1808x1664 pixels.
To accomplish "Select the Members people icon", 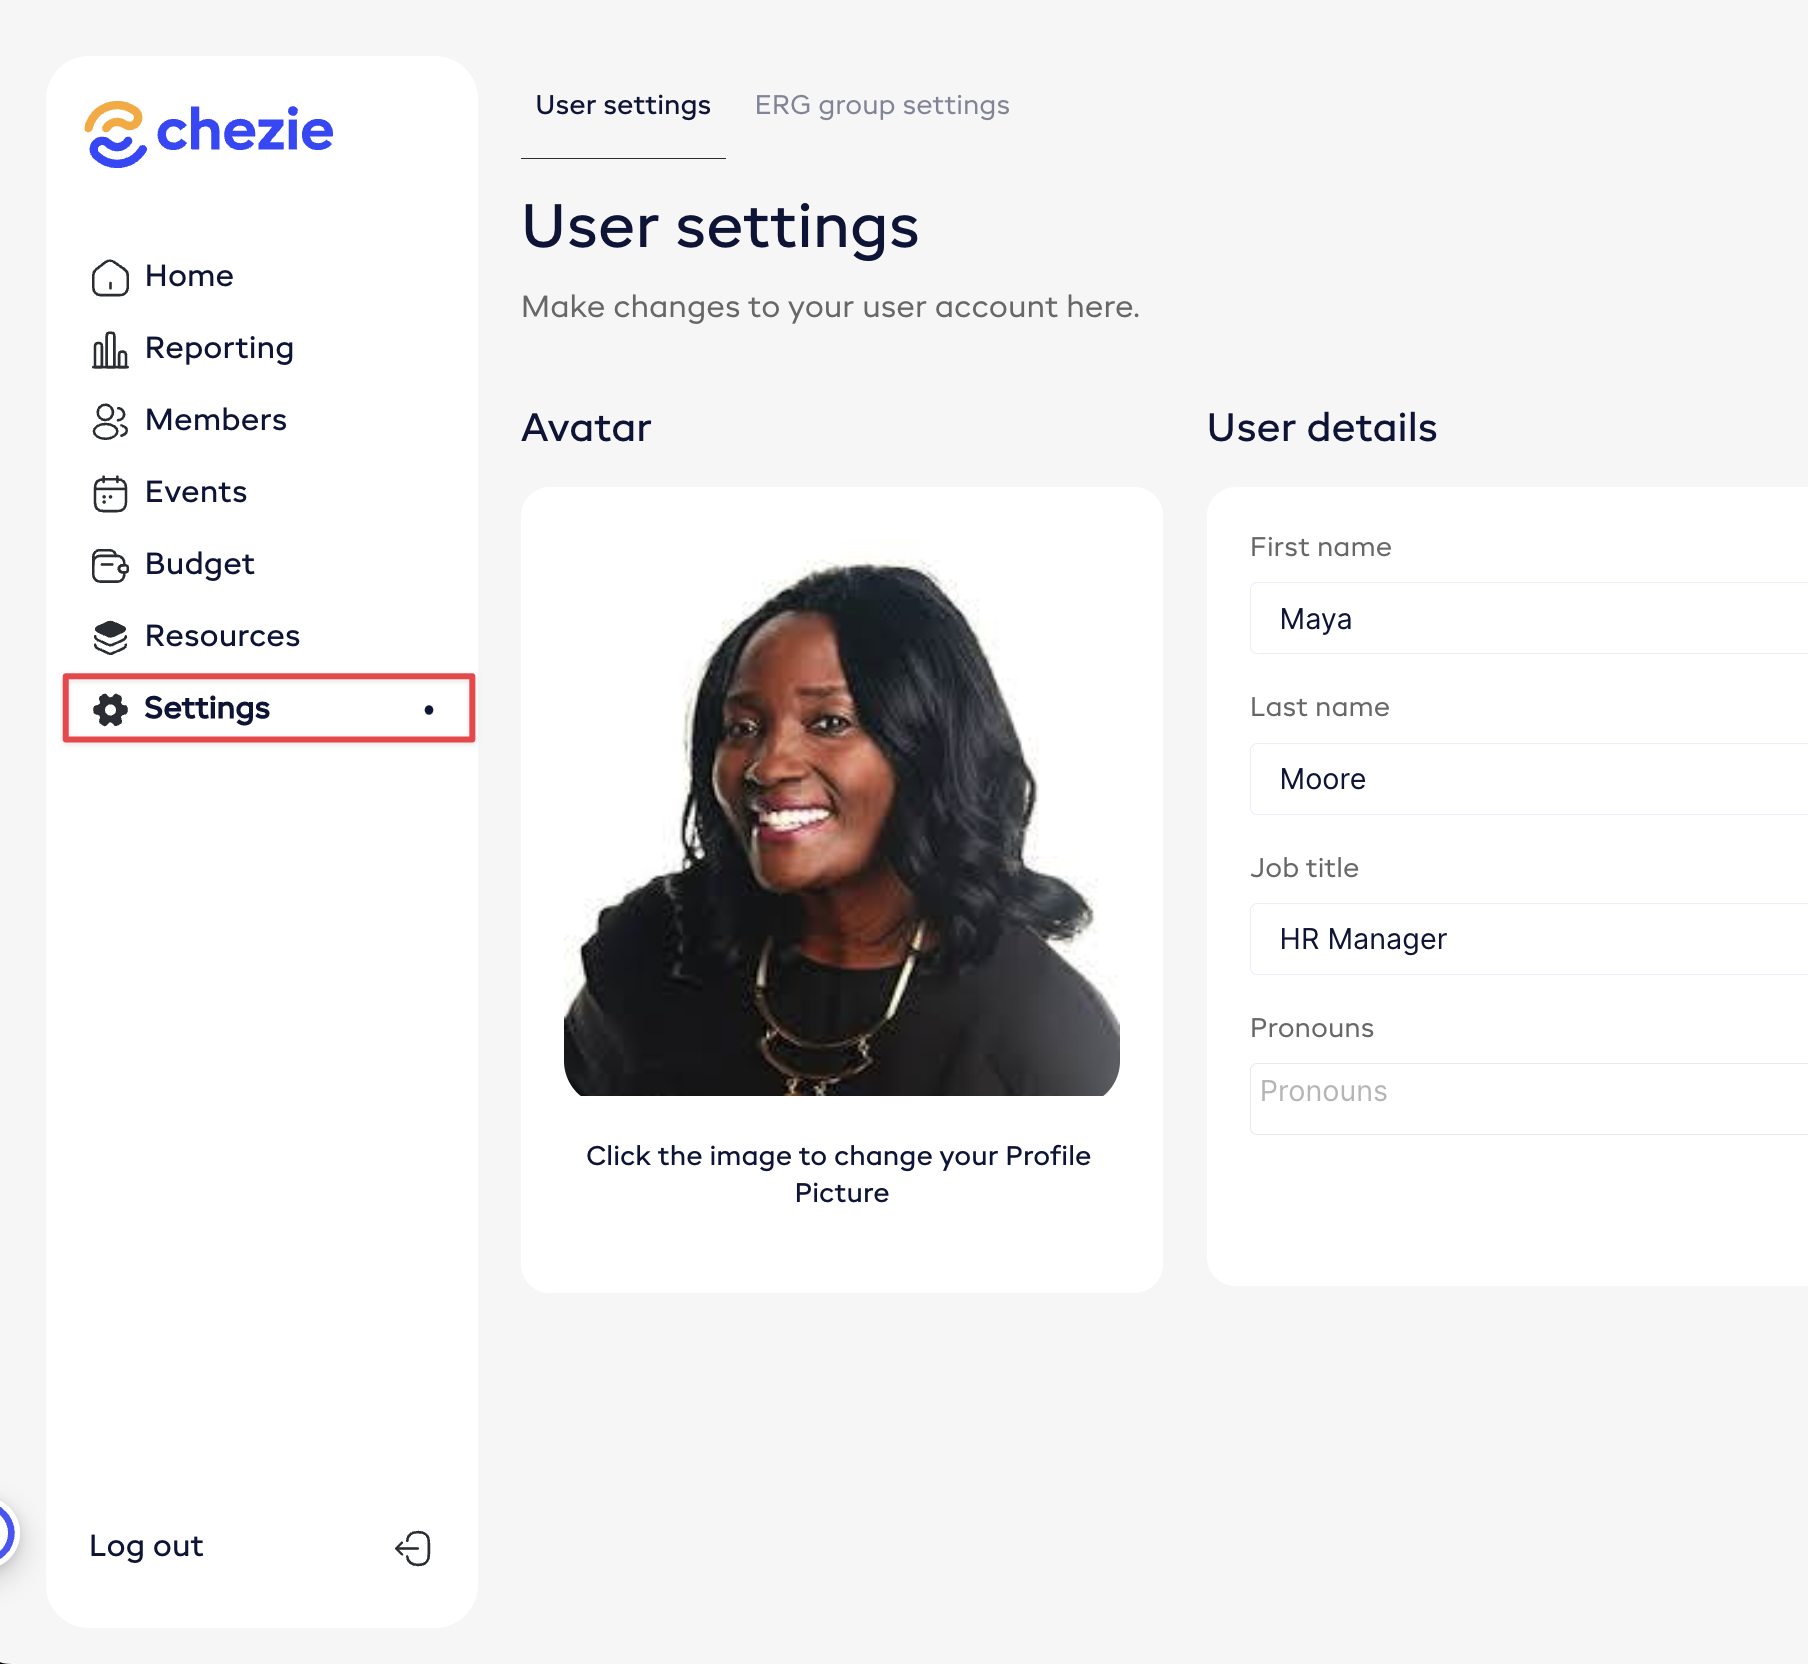I will click(x=110, y=422).
